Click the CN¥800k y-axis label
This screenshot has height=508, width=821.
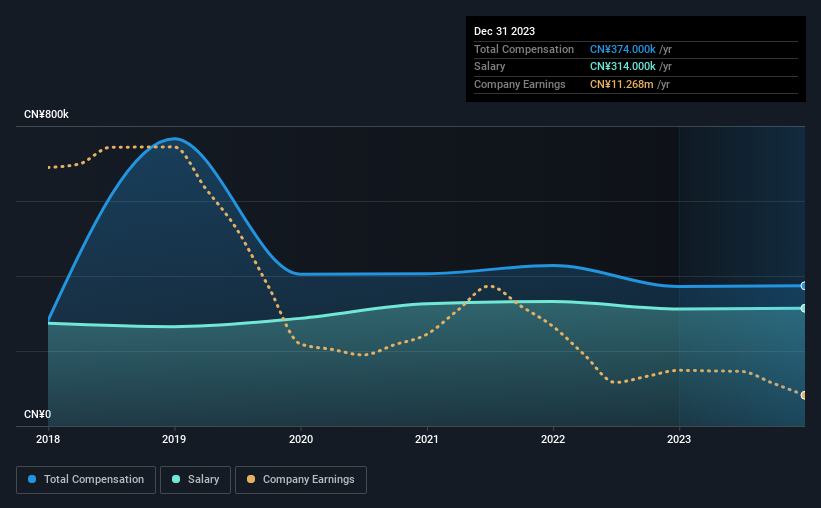[x=46, y=114]
